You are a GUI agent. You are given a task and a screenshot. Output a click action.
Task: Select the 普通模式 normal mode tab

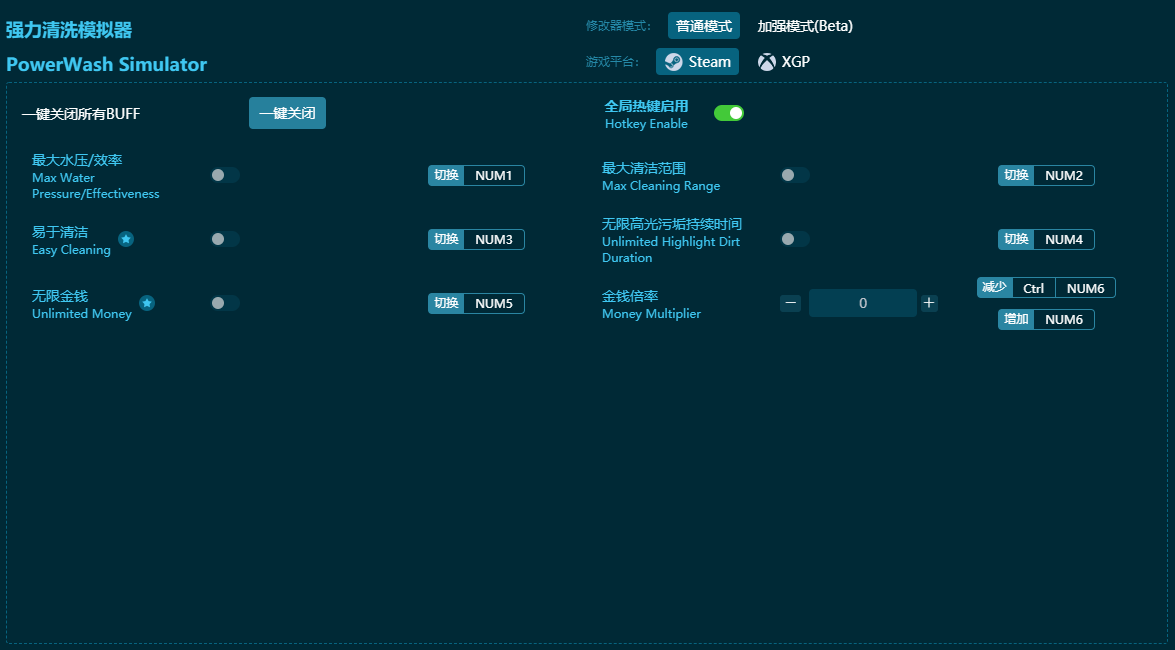704,26
